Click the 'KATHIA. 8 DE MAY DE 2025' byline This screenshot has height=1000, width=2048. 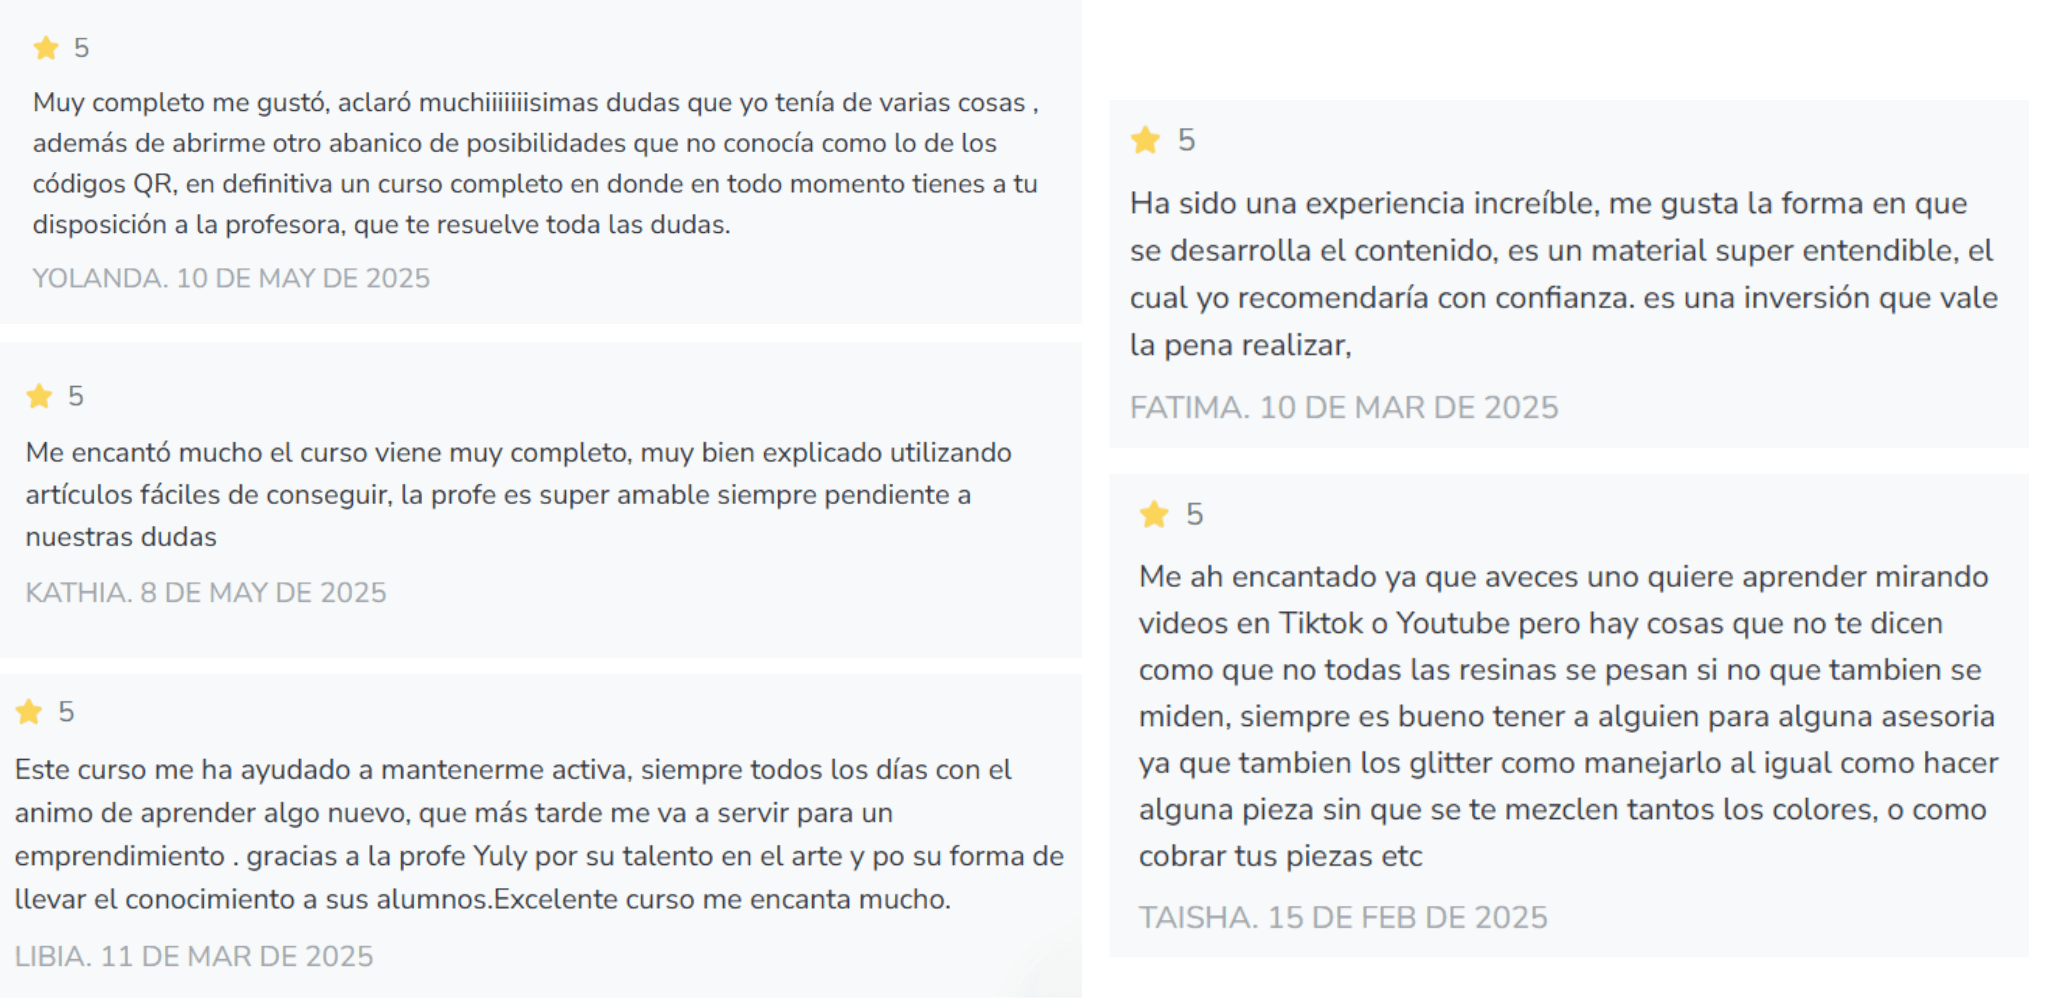(x=206, y=593)
